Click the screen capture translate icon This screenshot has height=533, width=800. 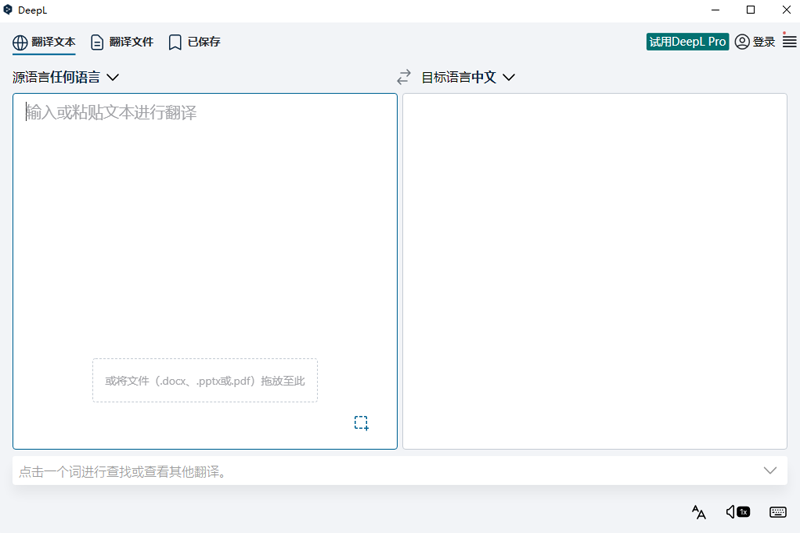(361, 423)
